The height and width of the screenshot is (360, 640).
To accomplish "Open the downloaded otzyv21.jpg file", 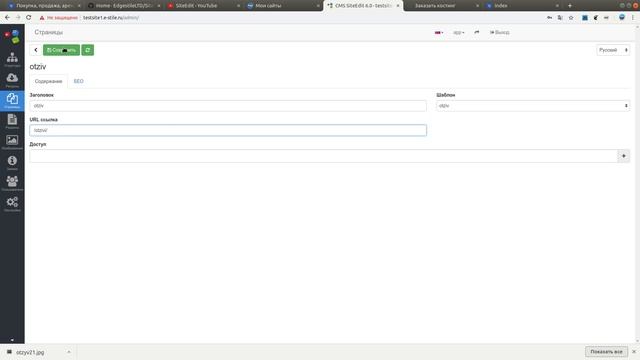I will pos(30,352).
